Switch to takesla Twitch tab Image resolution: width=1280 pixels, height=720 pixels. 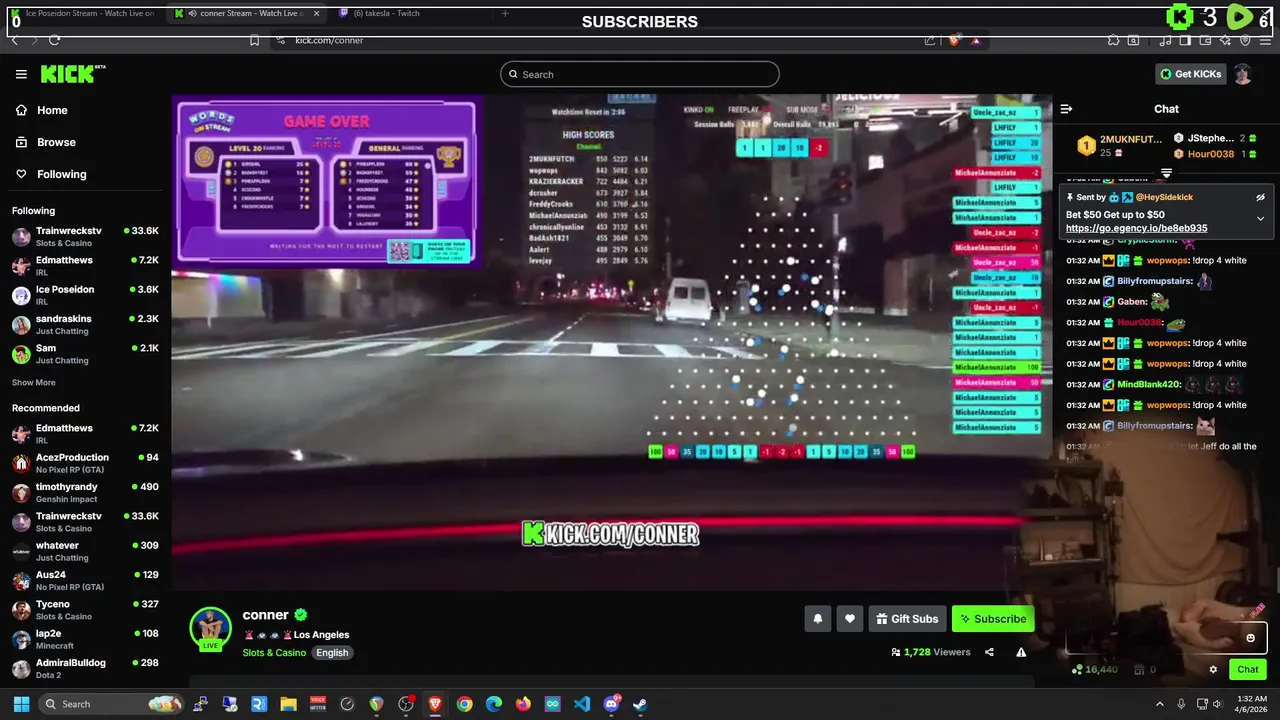400,13
